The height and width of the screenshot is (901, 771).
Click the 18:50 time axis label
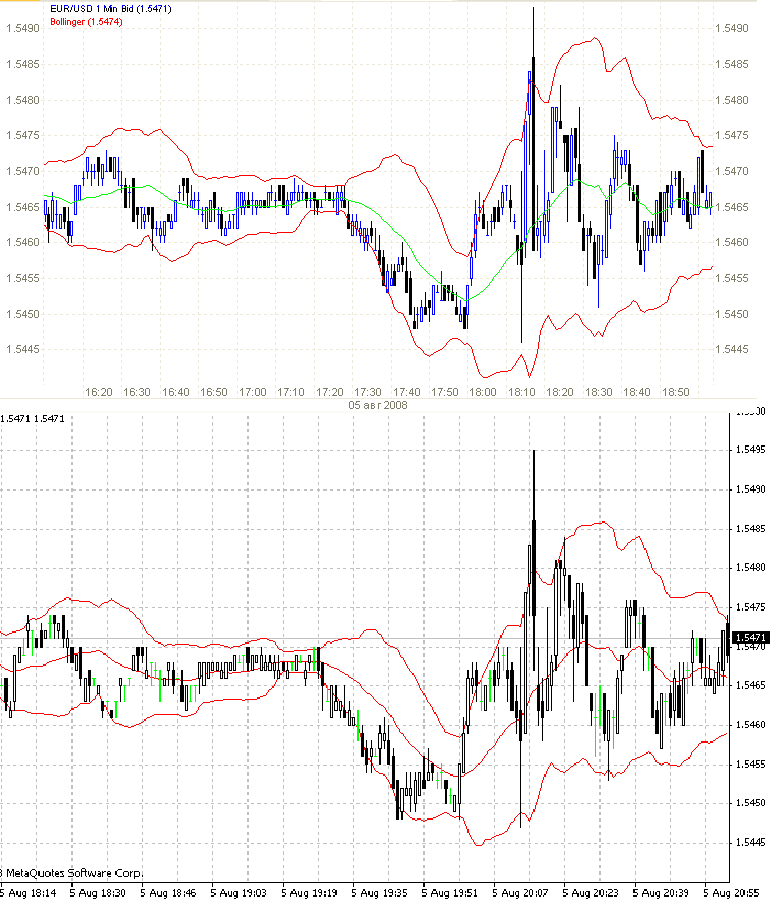[x=675, y=392]
